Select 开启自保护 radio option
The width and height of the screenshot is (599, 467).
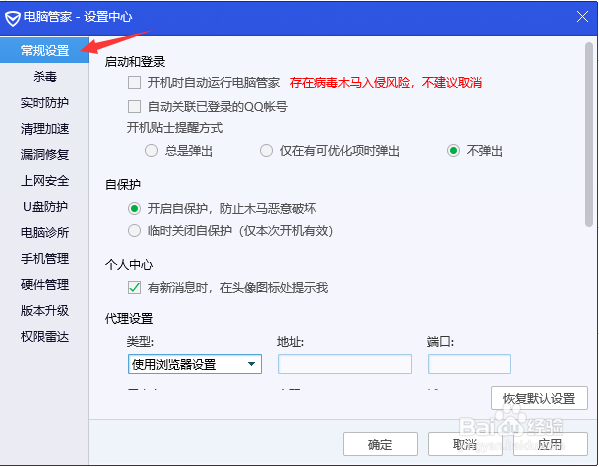[x=134, y=209]
